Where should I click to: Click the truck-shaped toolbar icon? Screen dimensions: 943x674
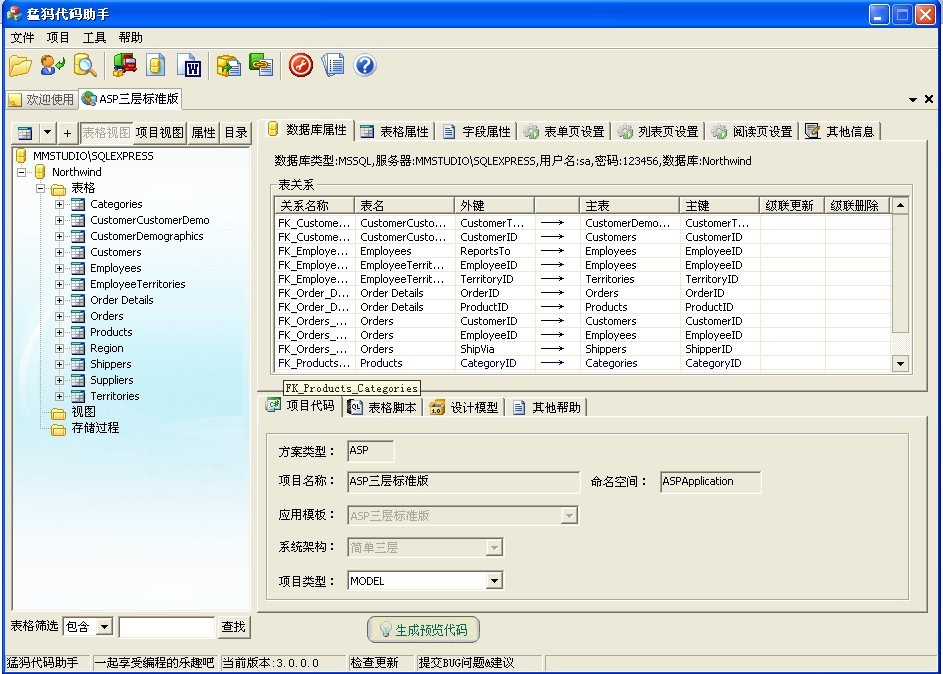(x=125, y=65)
